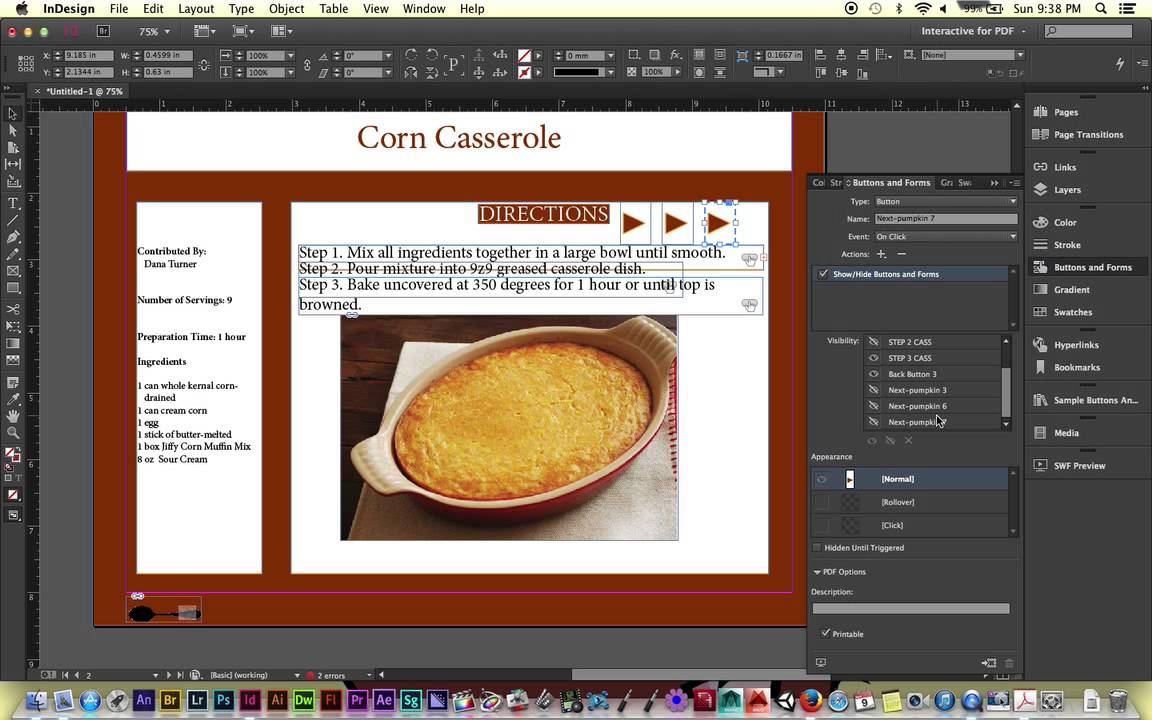The image size is (1152, 720).
Task: Switch to the Gradient tab labeled Gra
Action: [x=946, y=183]
